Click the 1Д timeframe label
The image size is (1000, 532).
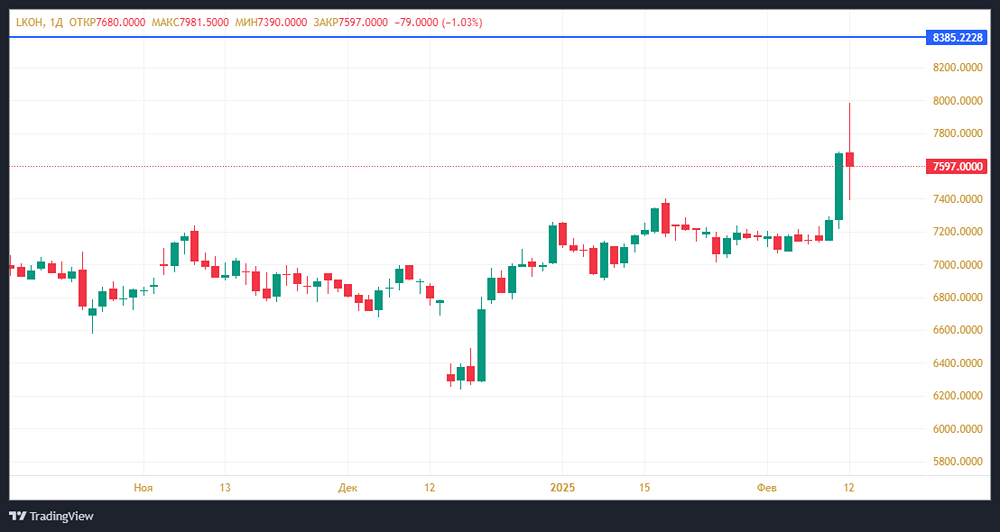(55, 22)
